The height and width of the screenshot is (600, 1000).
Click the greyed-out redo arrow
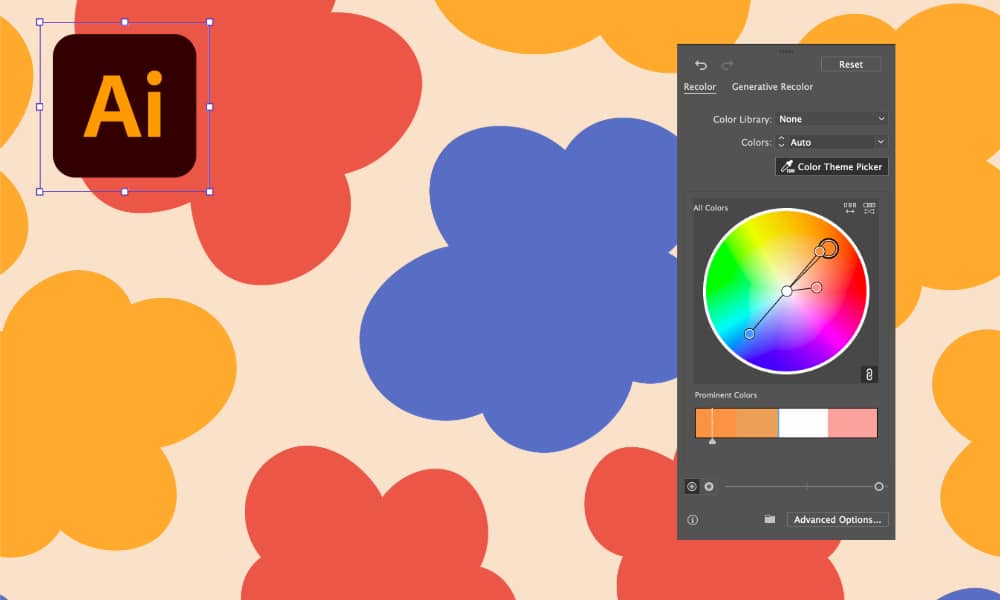tap(727, 65)
